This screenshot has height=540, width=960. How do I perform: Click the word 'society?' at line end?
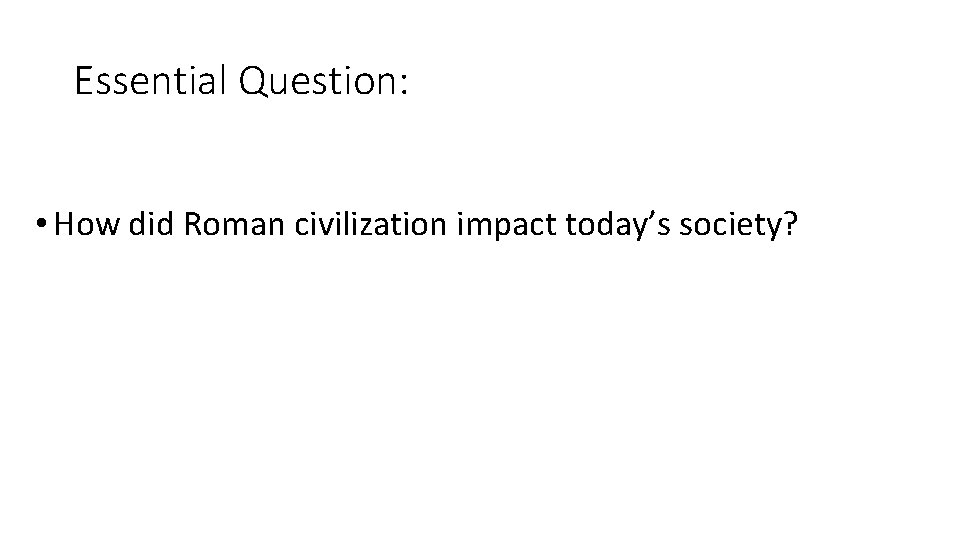[738, 228]
